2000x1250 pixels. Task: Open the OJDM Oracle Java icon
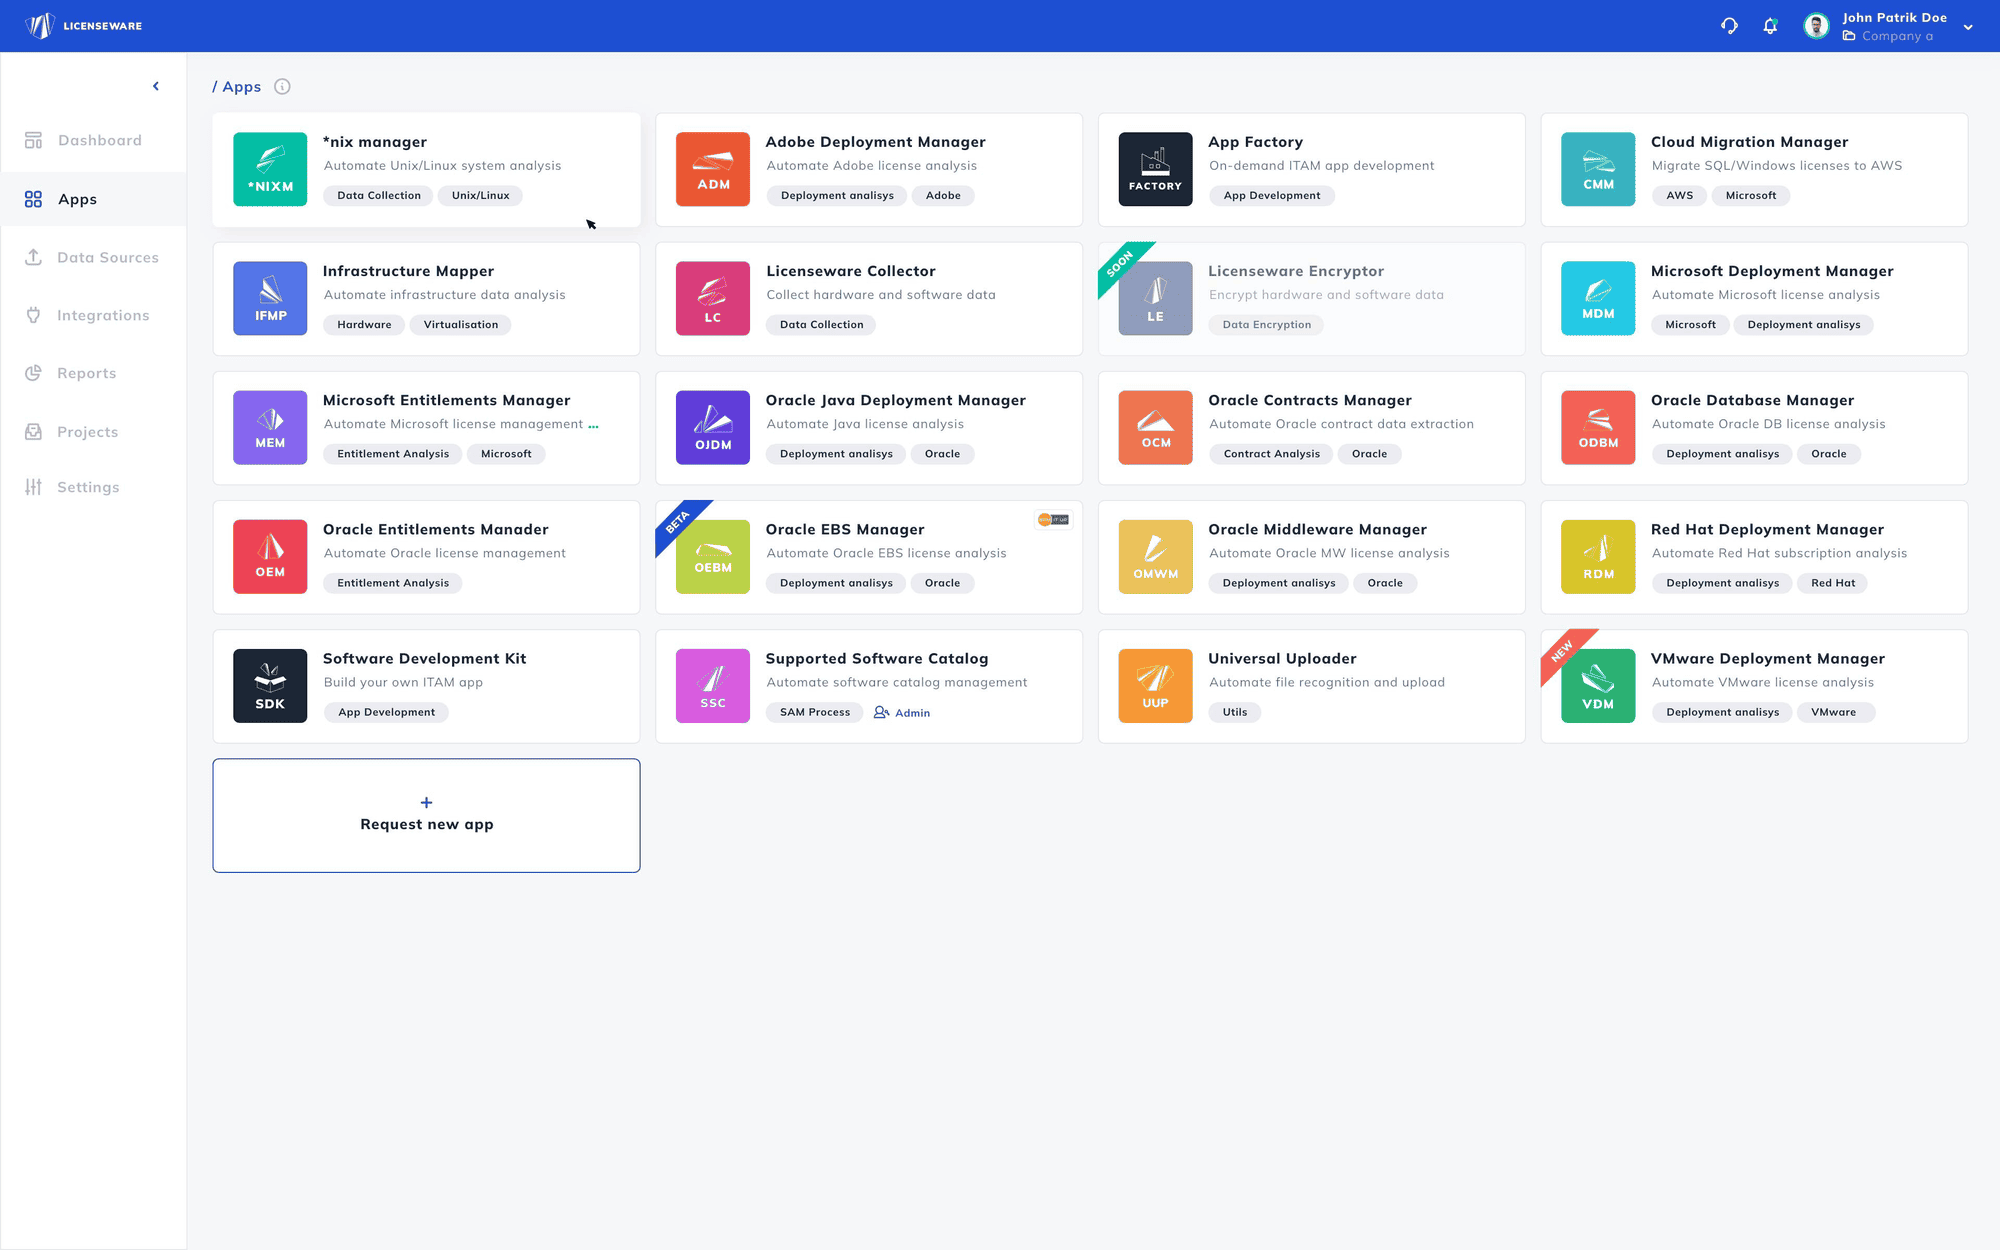tap(713, 427)
